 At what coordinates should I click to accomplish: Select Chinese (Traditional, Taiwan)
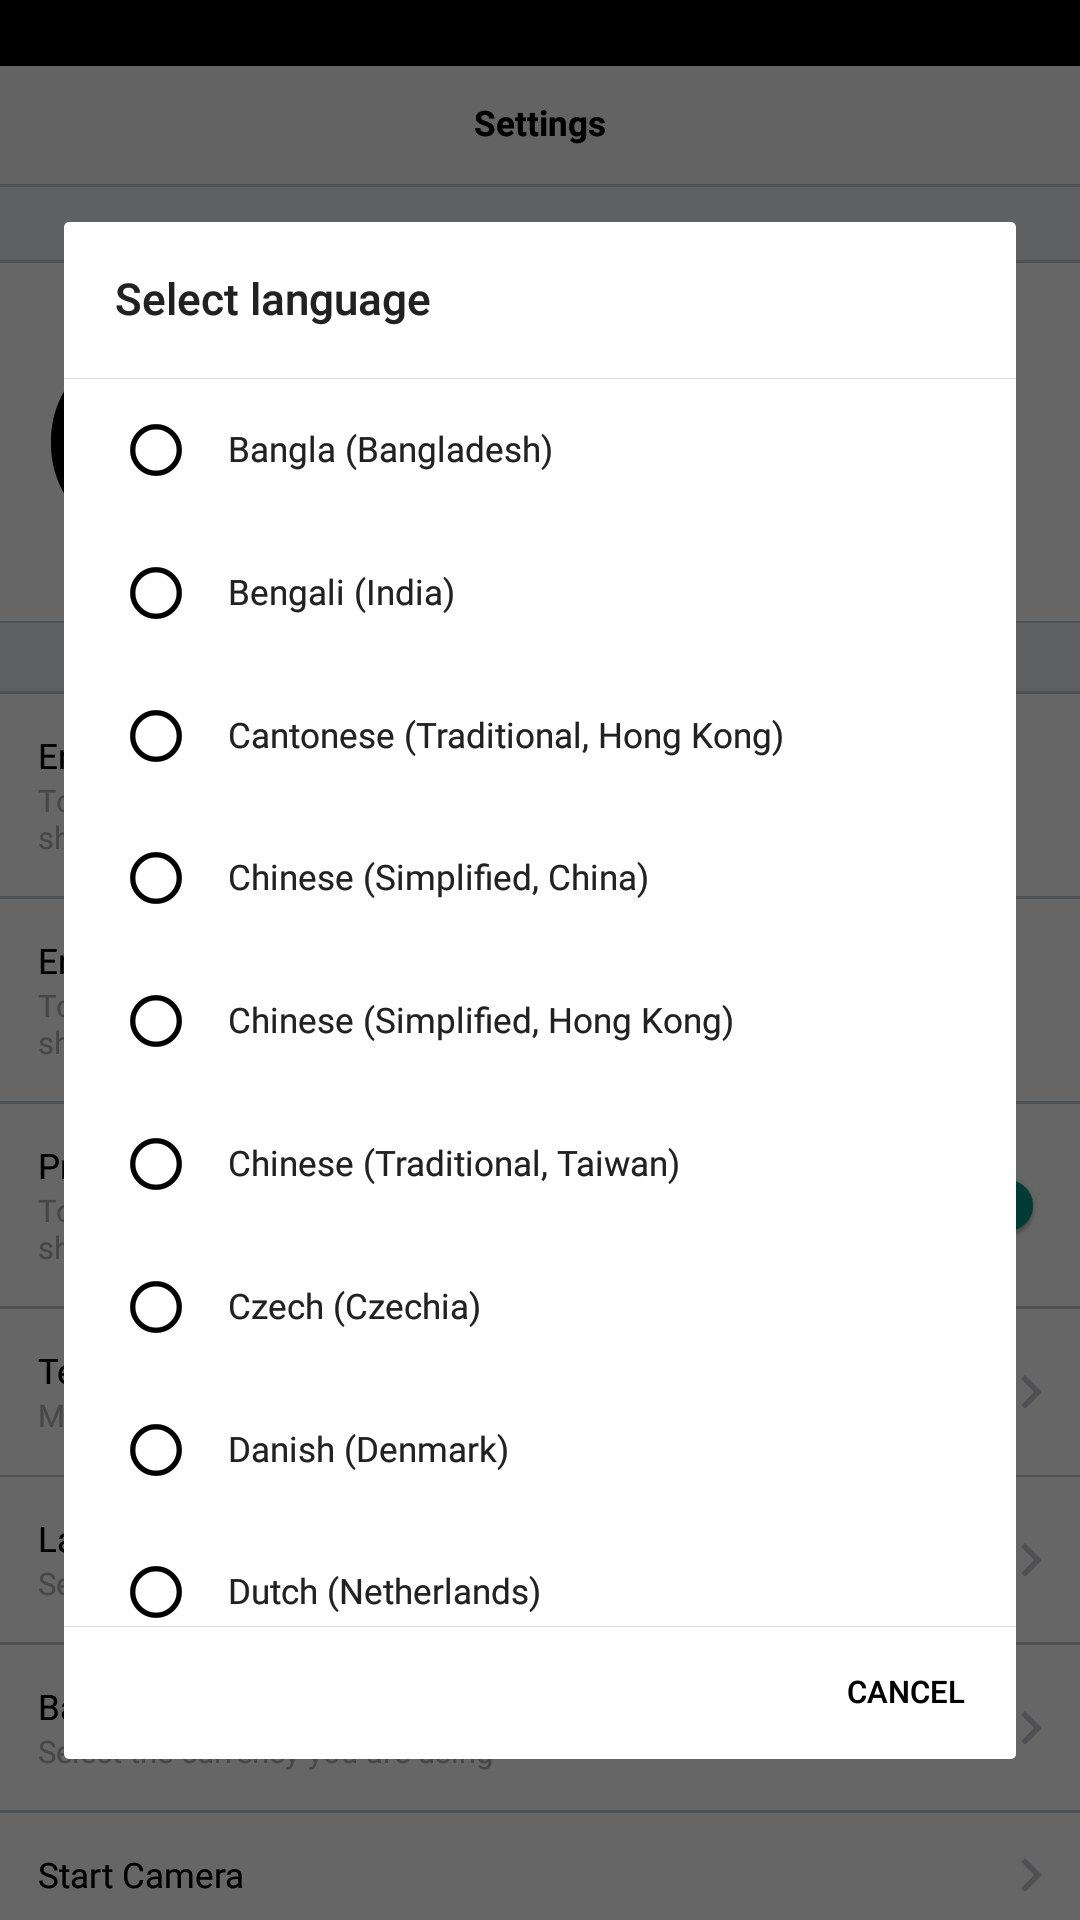[x=453, y=1164]
